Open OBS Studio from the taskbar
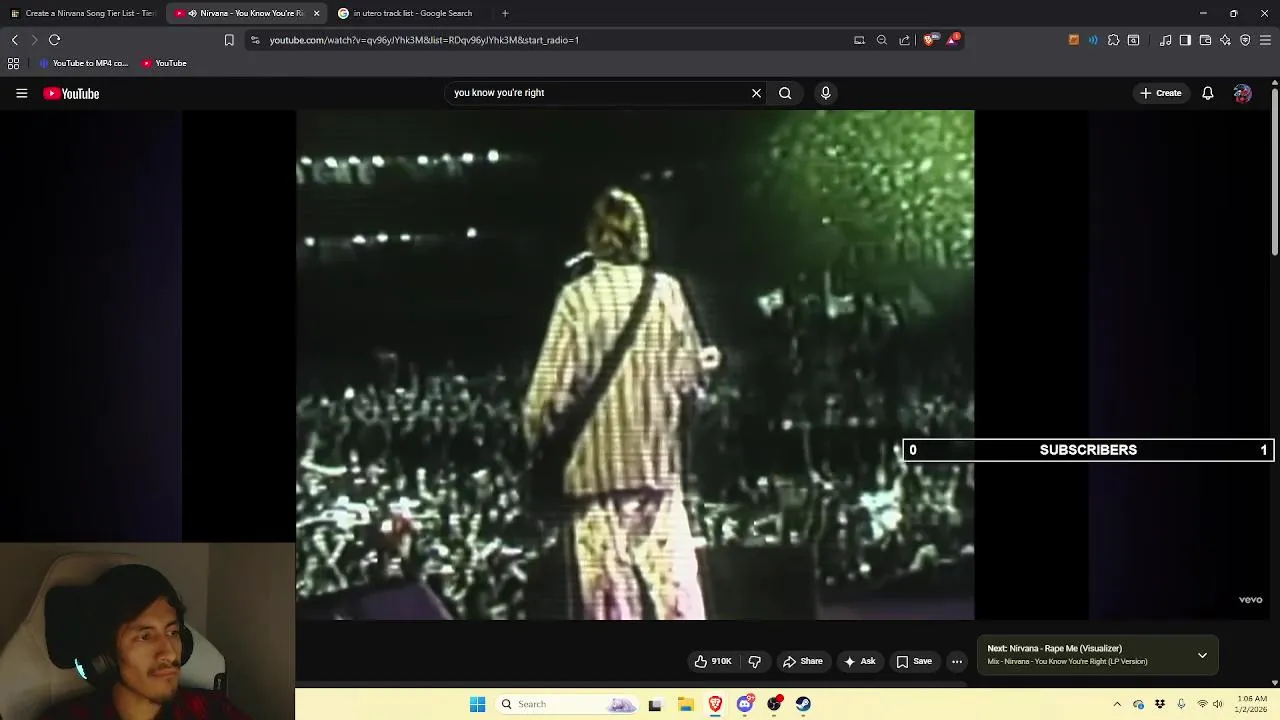This screenshot has height=720, width=1280. pyautogui.click(x=774, y=704)
